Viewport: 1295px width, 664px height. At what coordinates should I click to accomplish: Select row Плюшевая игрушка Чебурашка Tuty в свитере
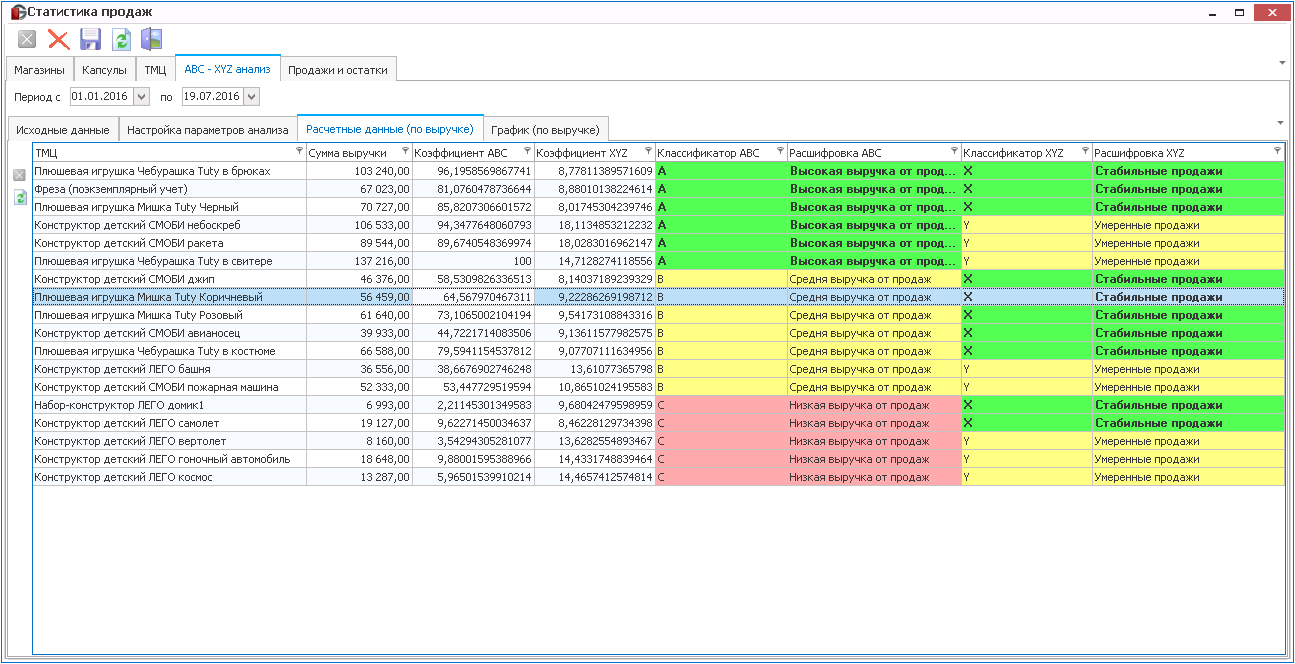[x=658, y=261]
